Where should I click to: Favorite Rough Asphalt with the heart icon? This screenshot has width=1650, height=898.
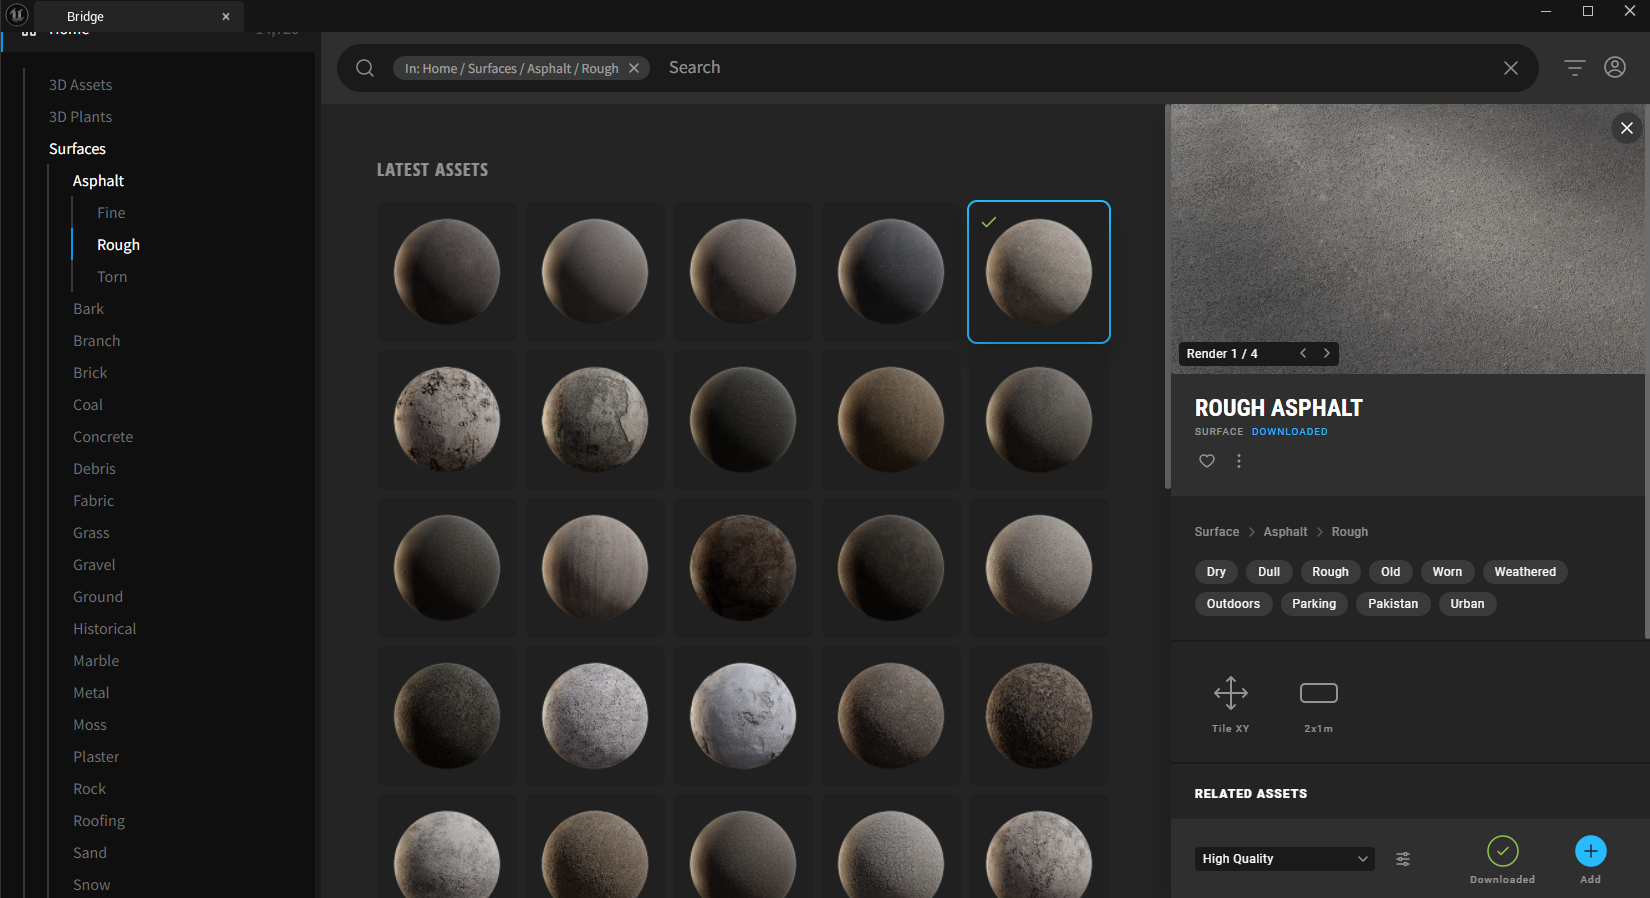point(1207,461)
